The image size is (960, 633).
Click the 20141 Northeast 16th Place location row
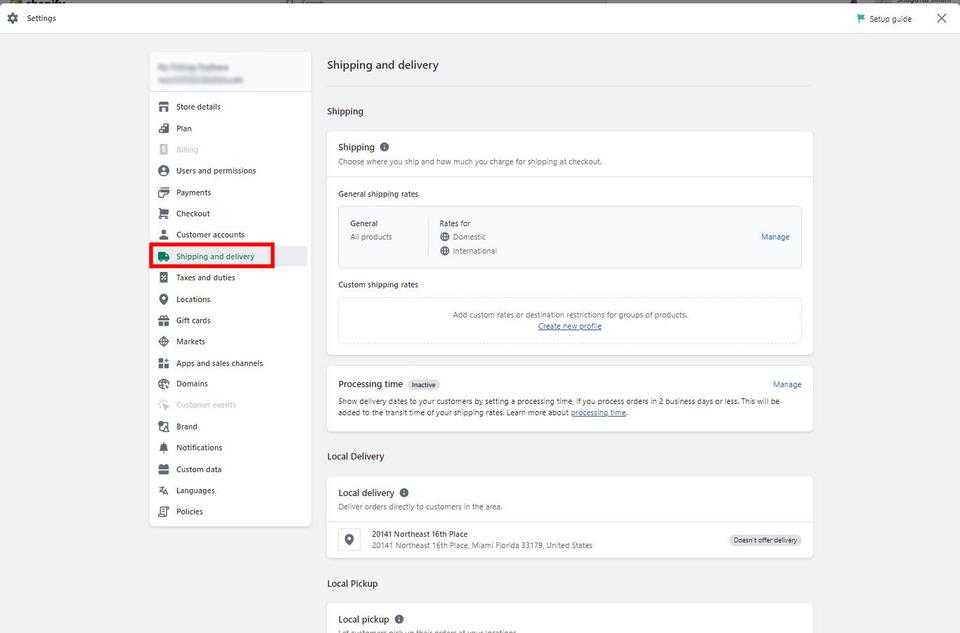coord(569,539)
